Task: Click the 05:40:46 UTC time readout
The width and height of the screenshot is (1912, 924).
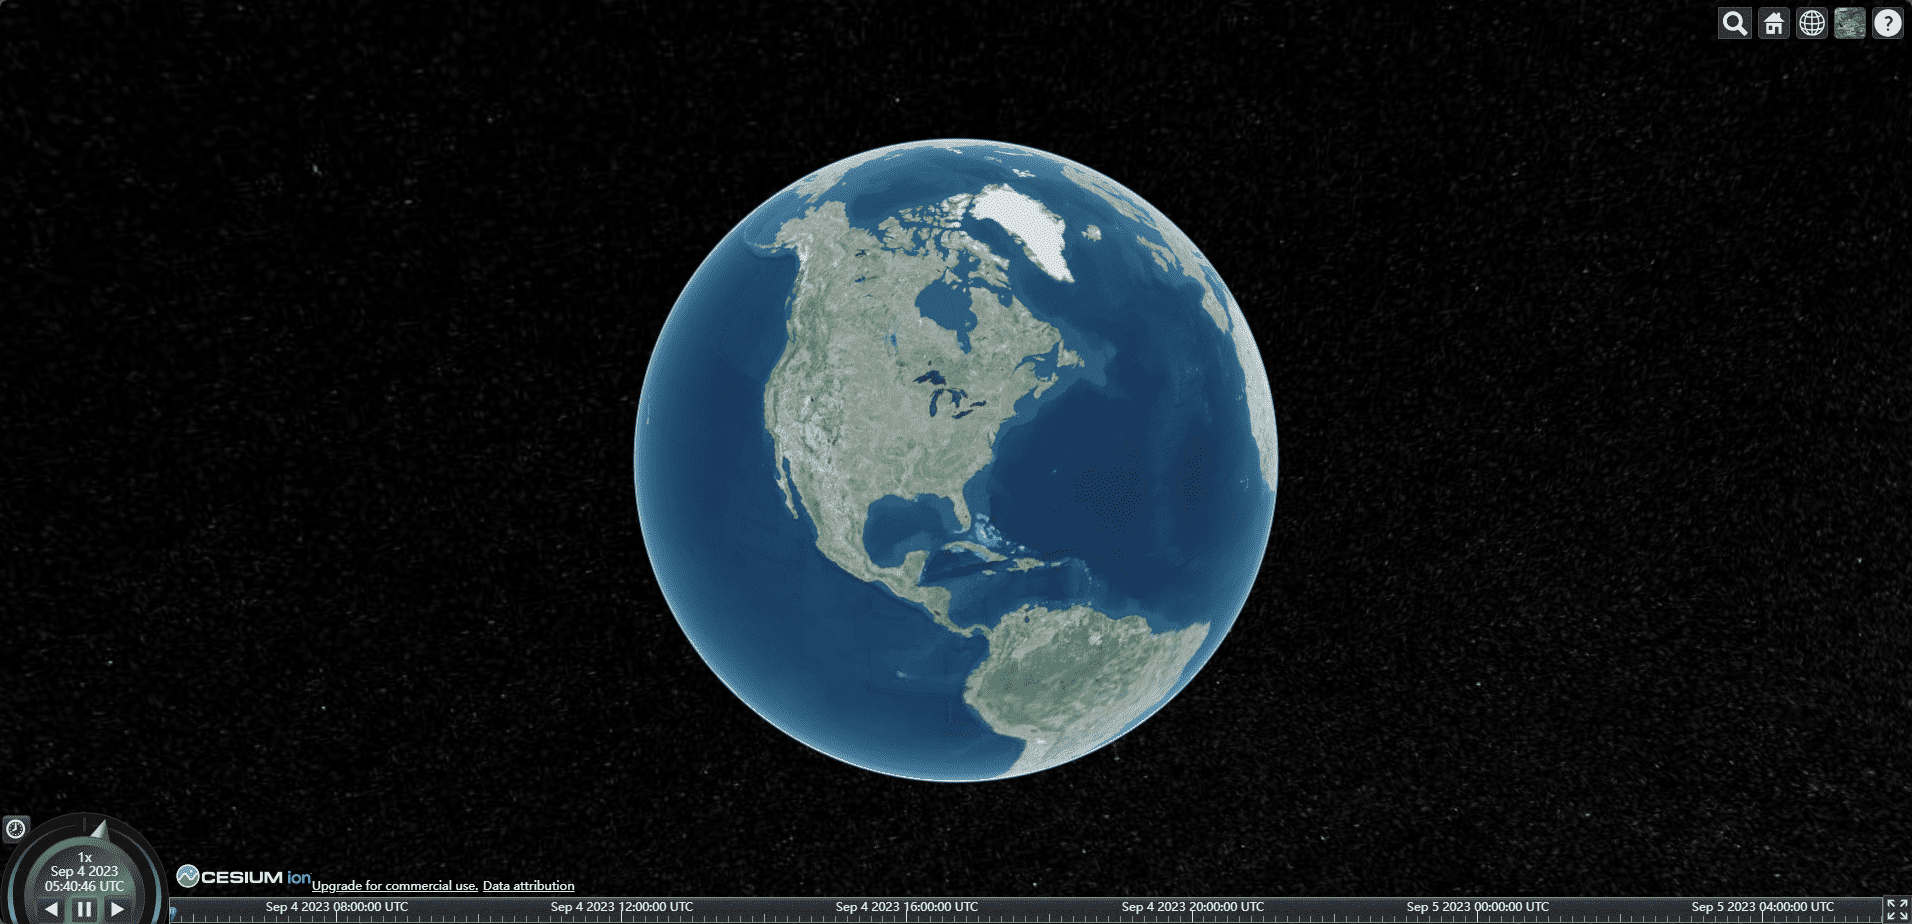Action: tap(85, 886)
